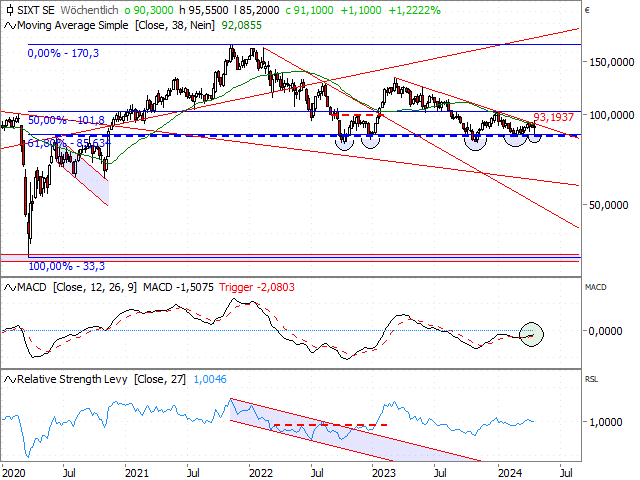Click the MACD indicator line icon
This screenshot has width=640, height=480.
coord(9,287)
